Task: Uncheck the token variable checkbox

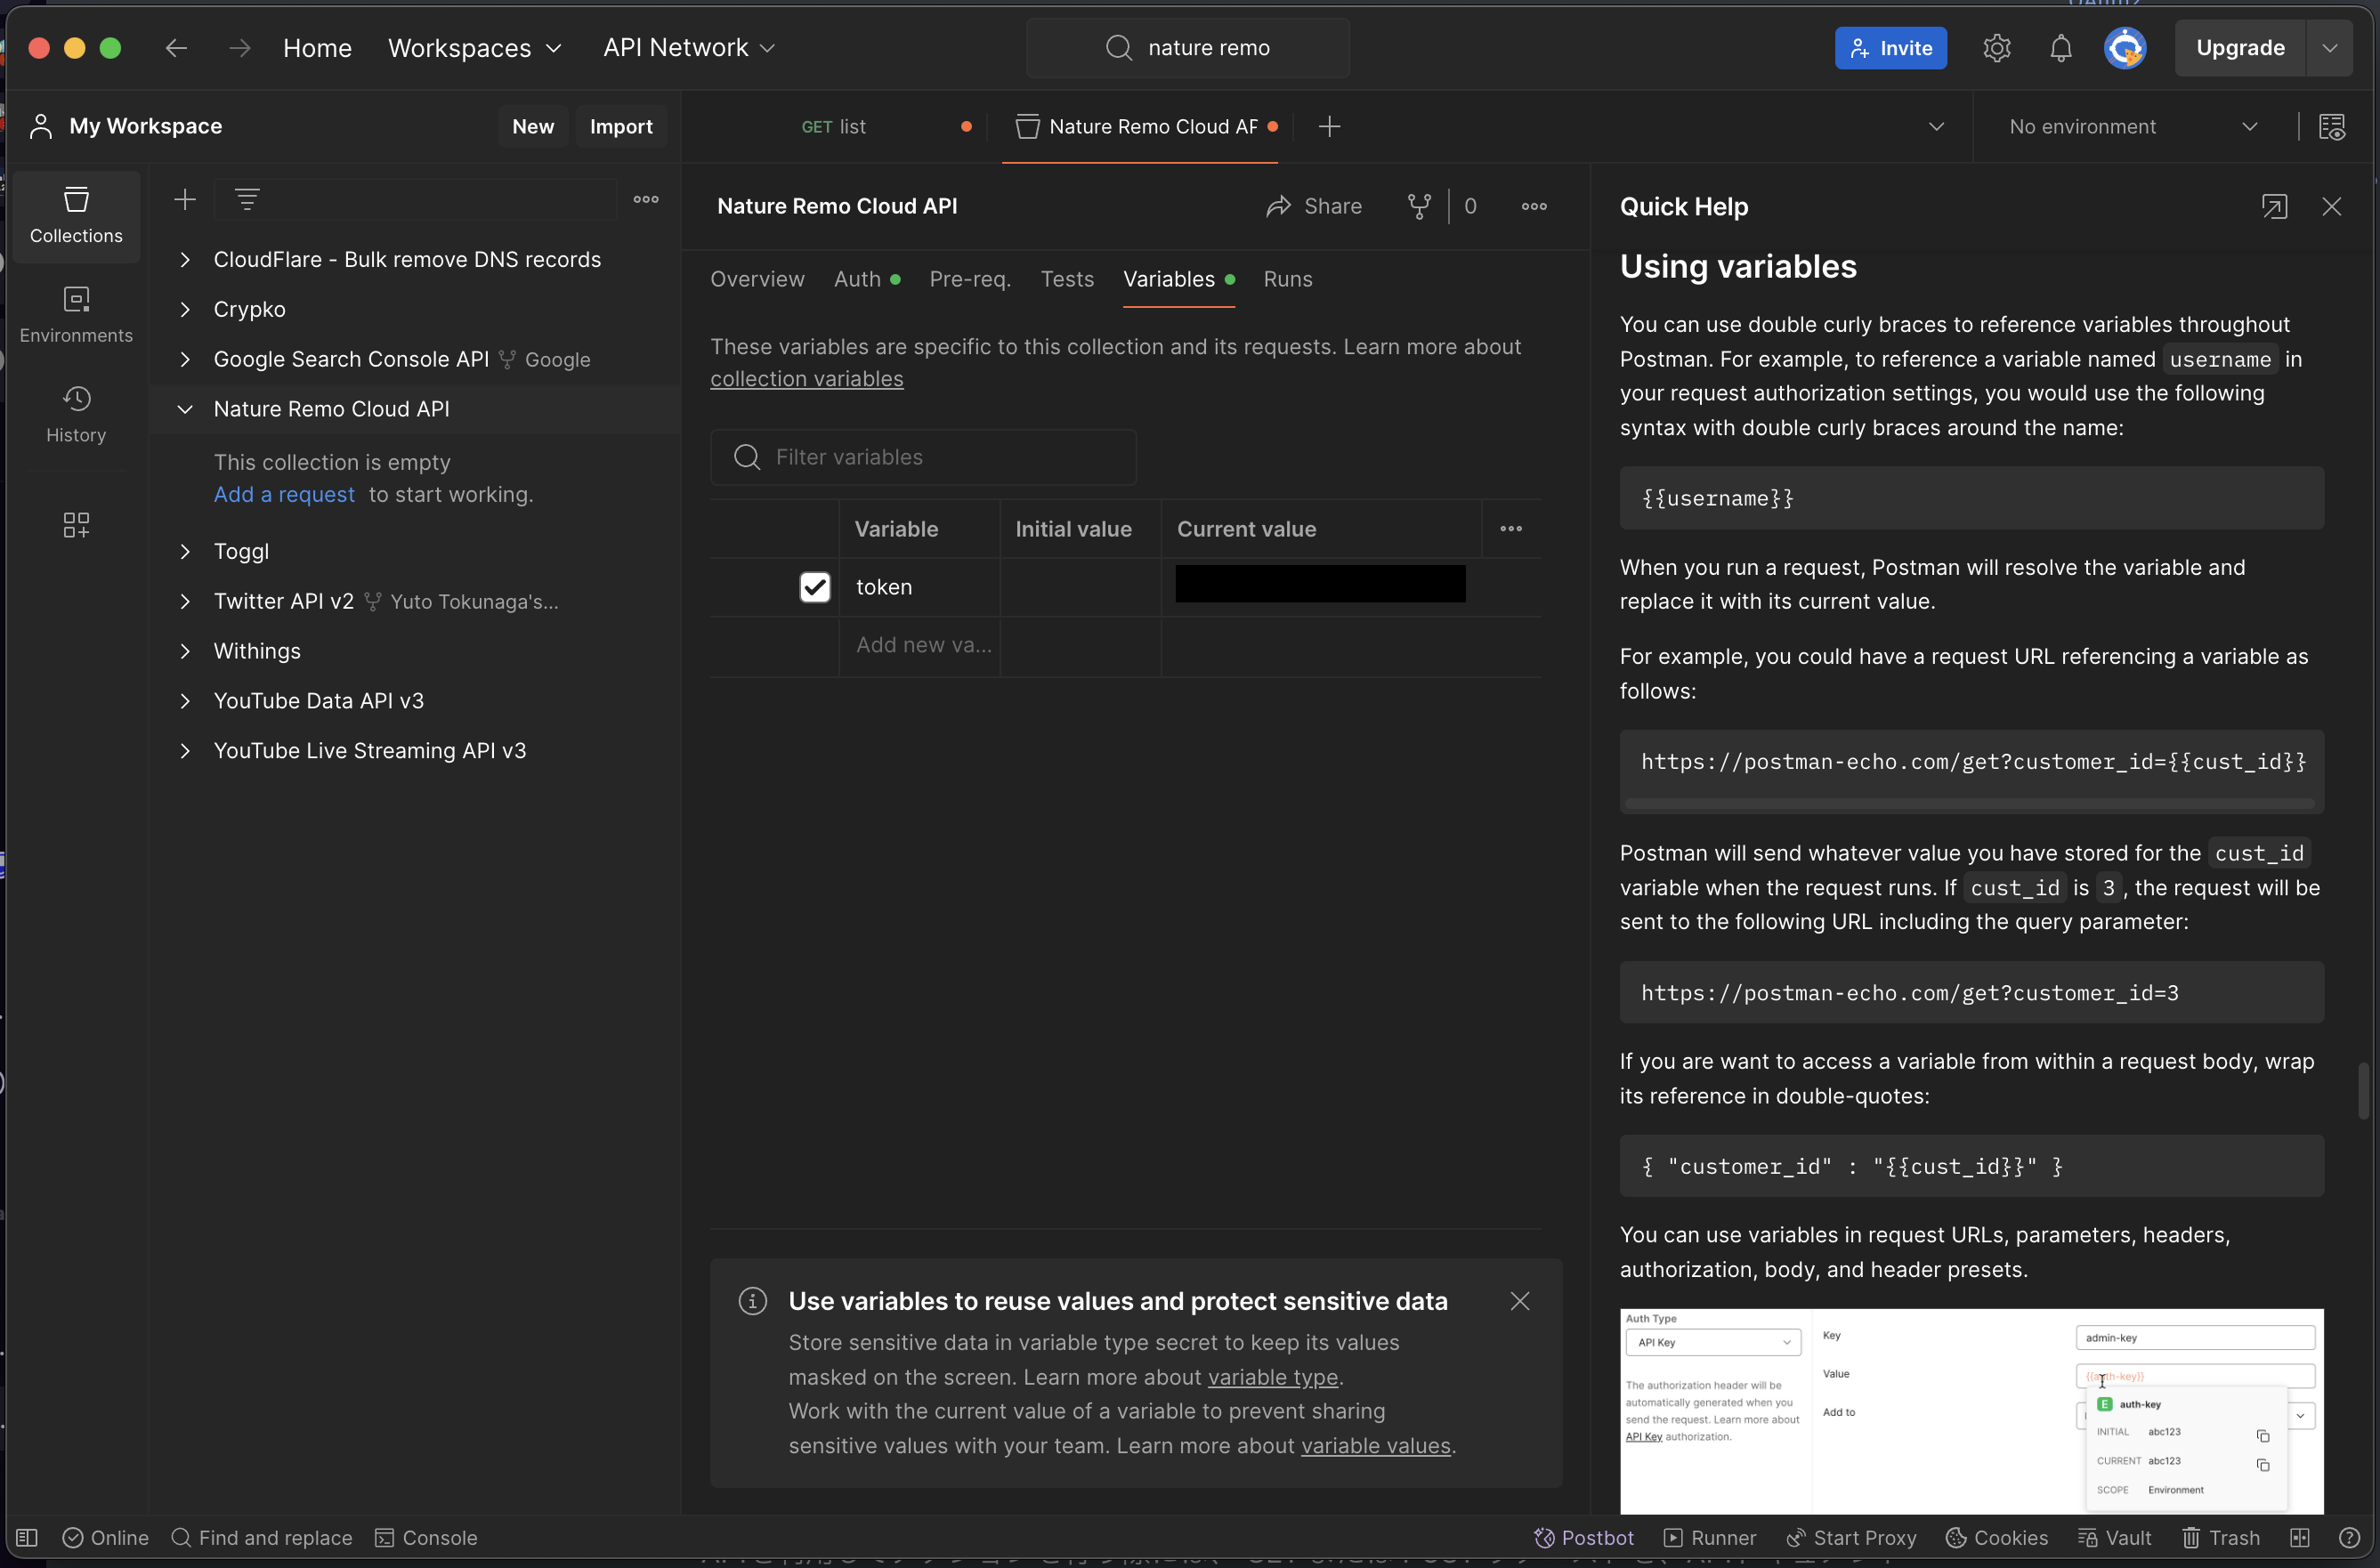Action: [815, 587]
